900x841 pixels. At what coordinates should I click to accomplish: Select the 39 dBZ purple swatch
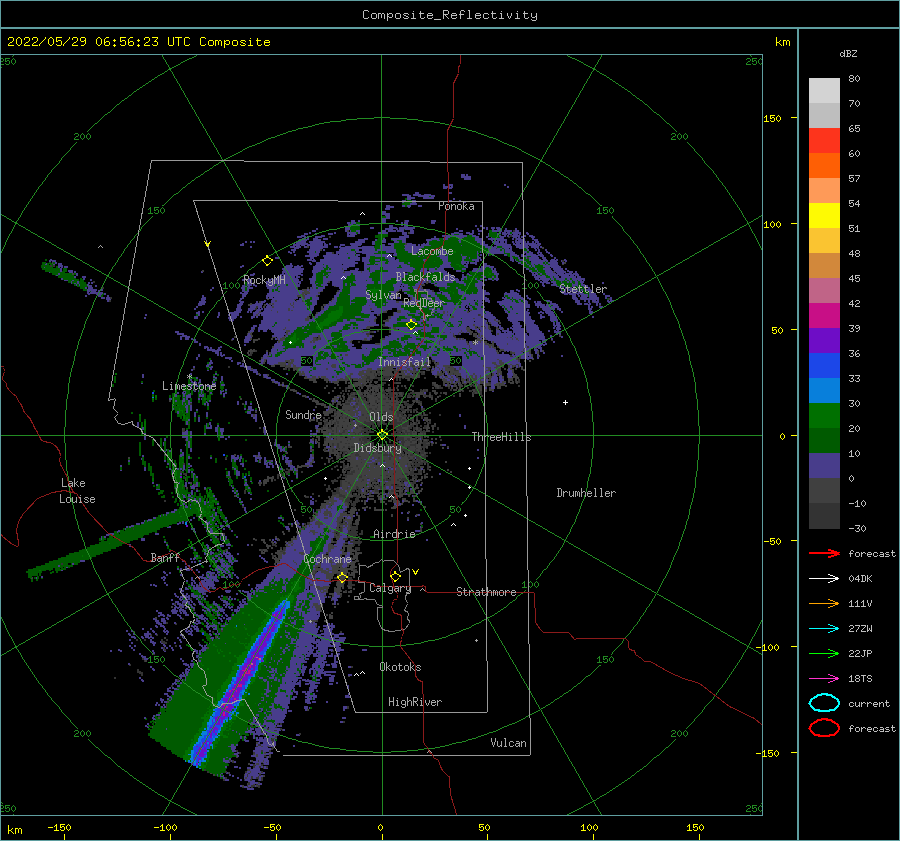coord(824,340)
